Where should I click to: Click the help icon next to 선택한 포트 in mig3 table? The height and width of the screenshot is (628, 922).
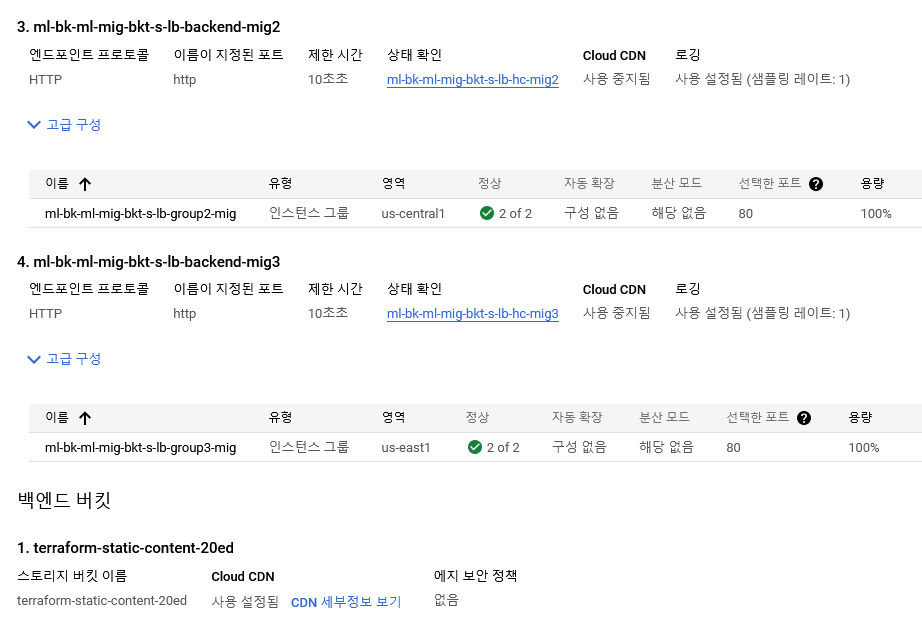click(x=804, y=418)
